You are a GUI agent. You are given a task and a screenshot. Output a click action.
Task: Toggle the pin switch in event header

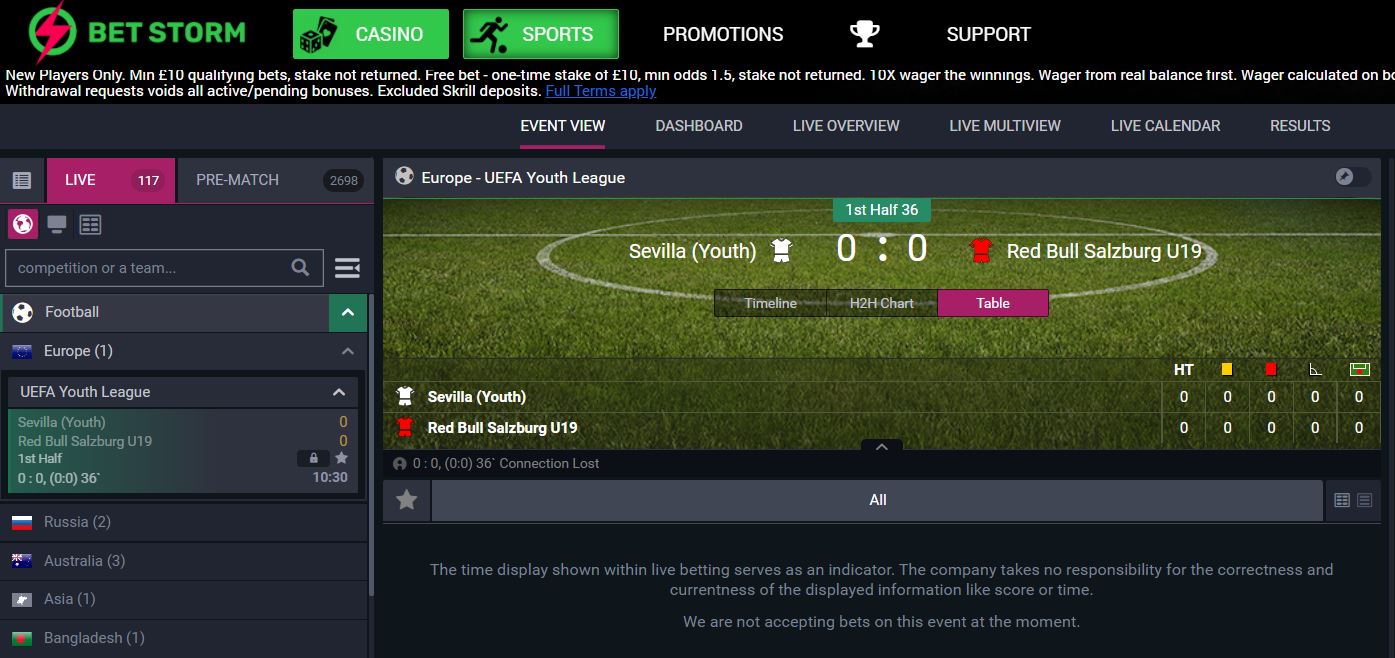tap(1352, 177)
